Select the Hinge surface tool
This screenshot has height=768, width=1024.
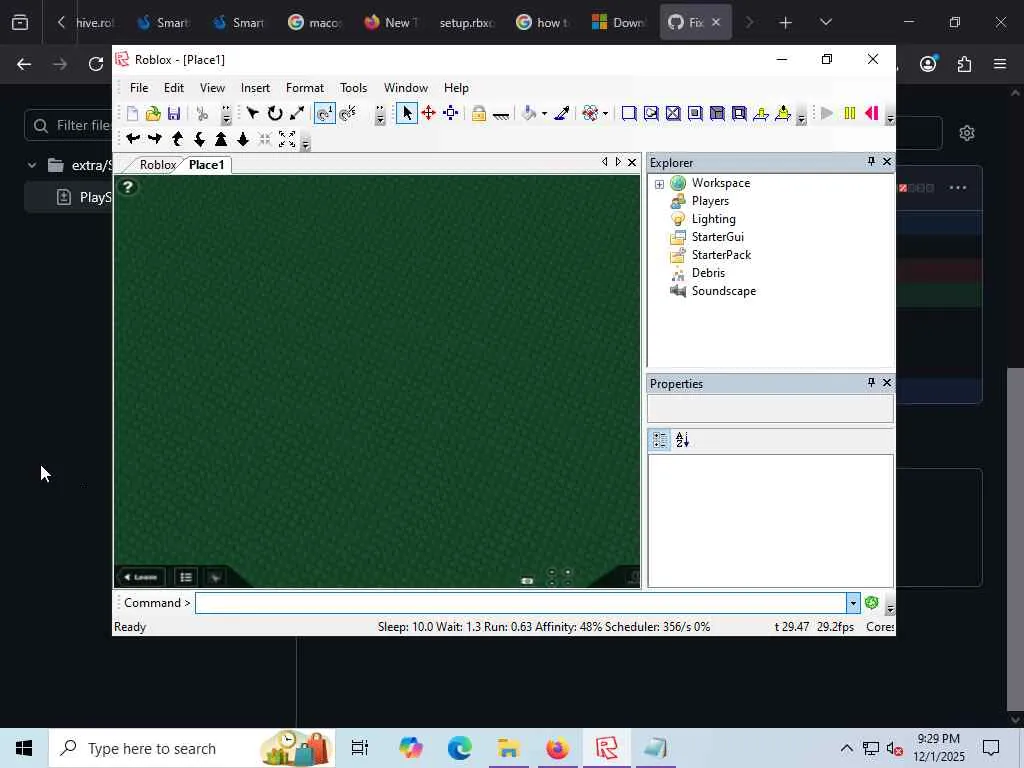[x=761, y=114]
